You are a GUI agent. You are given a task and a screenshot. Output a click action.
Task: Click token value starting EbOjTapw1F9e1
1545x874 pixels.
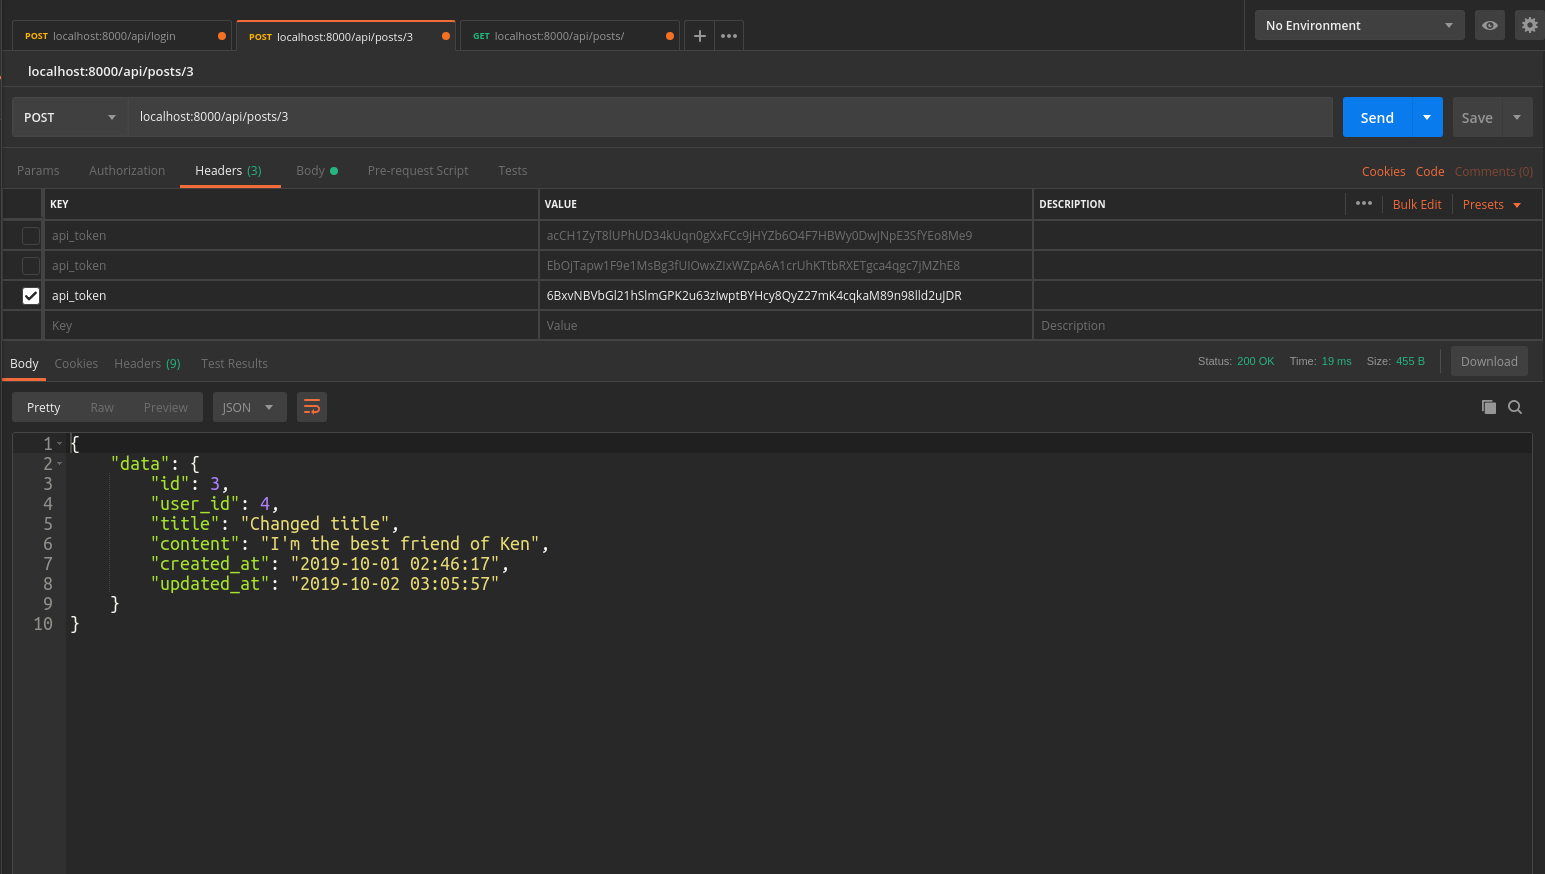pyautogui.click(x=785, y=265)
